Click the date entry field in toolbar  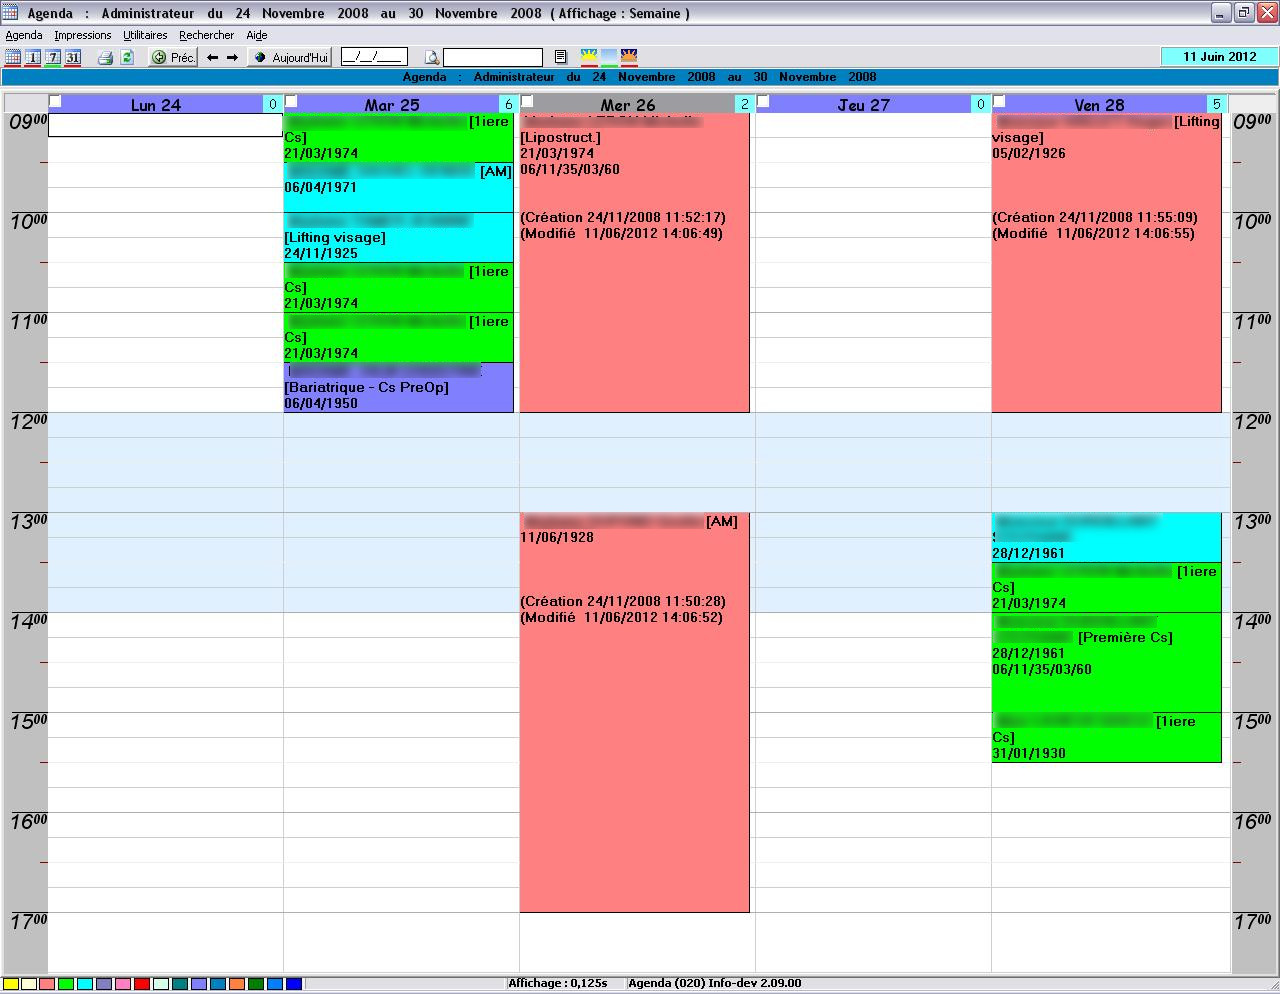(x=374, y=57)
